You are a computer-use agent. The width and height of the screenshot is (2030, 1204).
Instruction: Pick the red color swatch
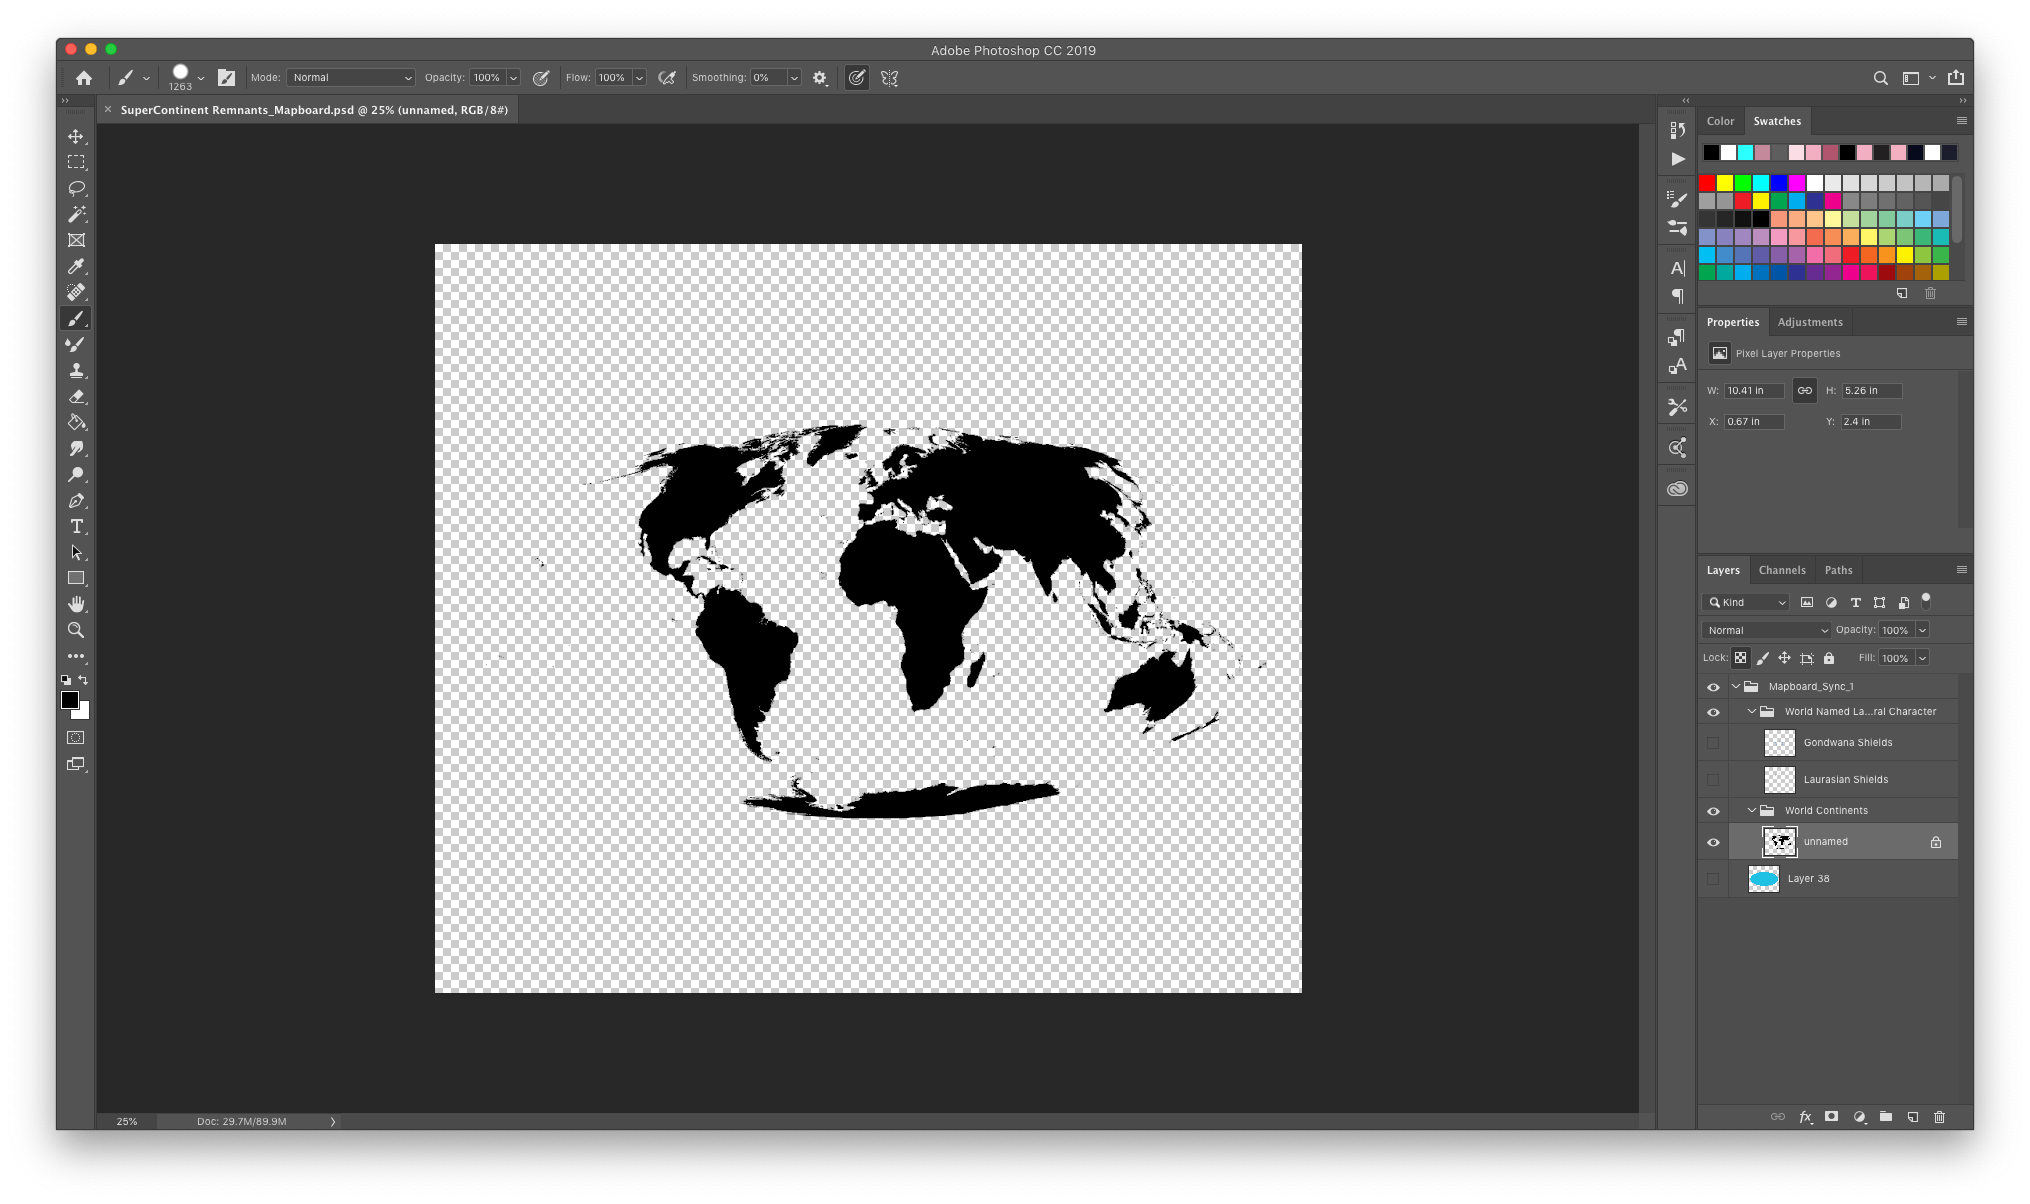point(1707,183)
